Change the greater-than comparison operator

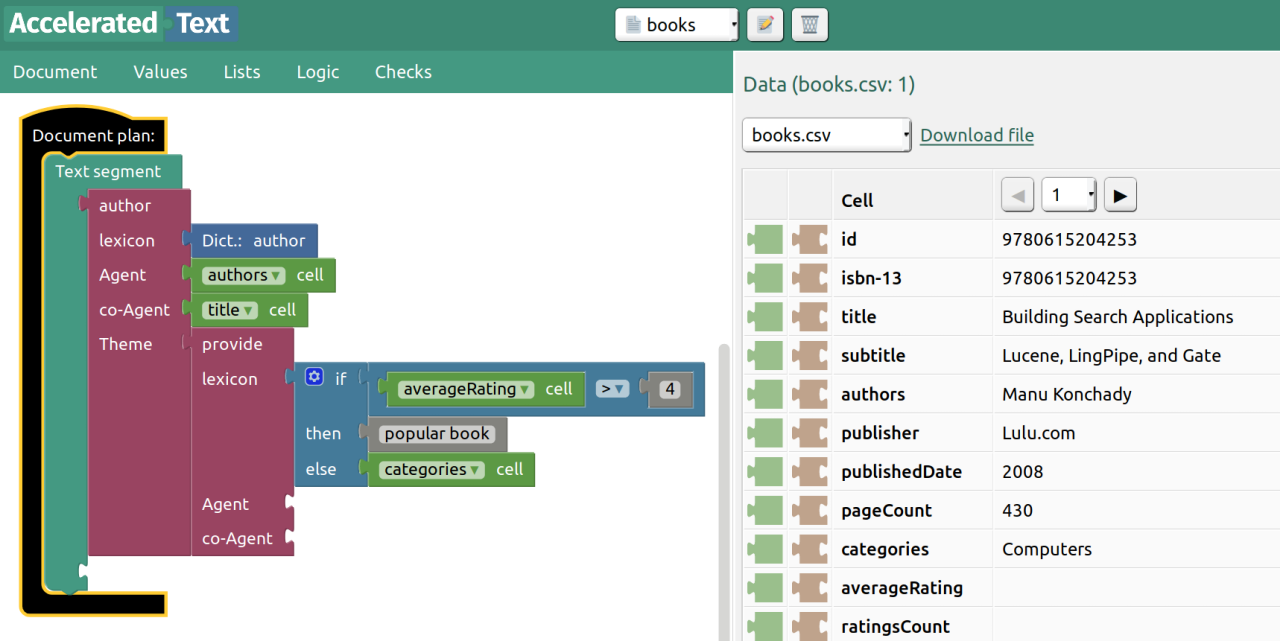[x=611, y=390]
